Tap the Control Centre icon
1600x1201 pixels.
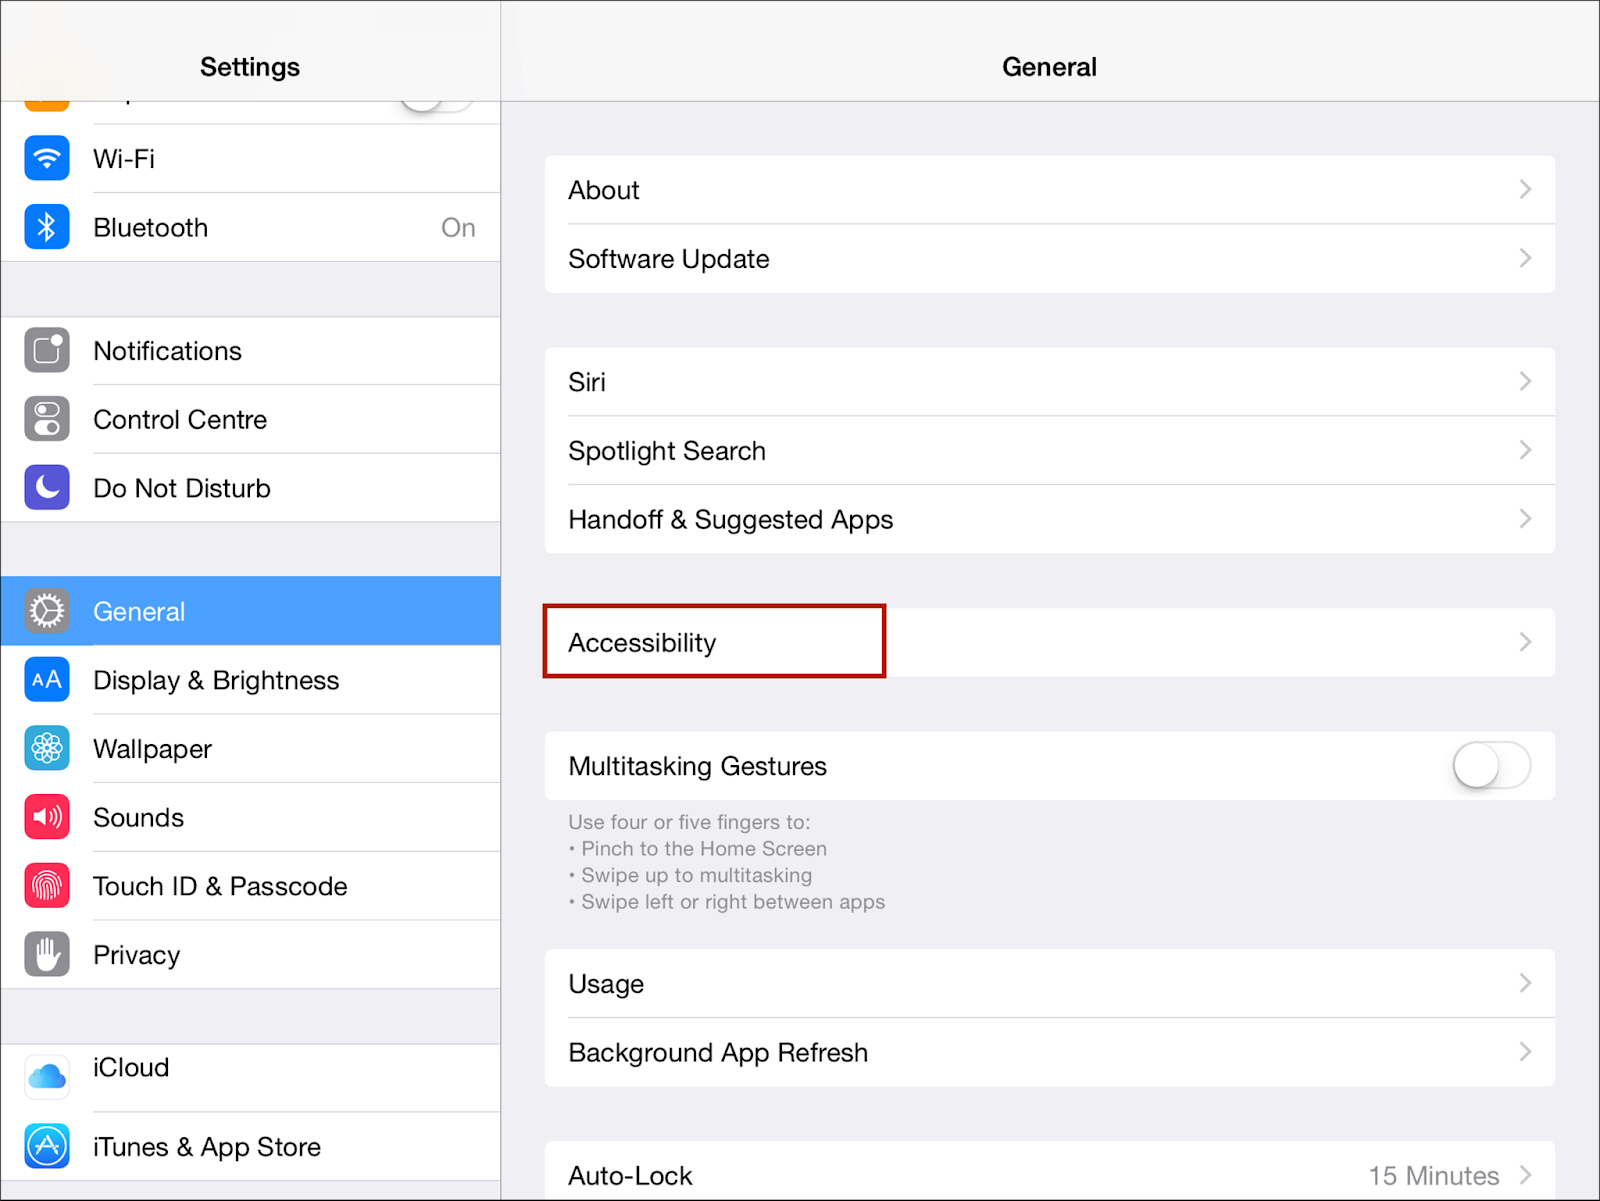click(x=47, y=419)
